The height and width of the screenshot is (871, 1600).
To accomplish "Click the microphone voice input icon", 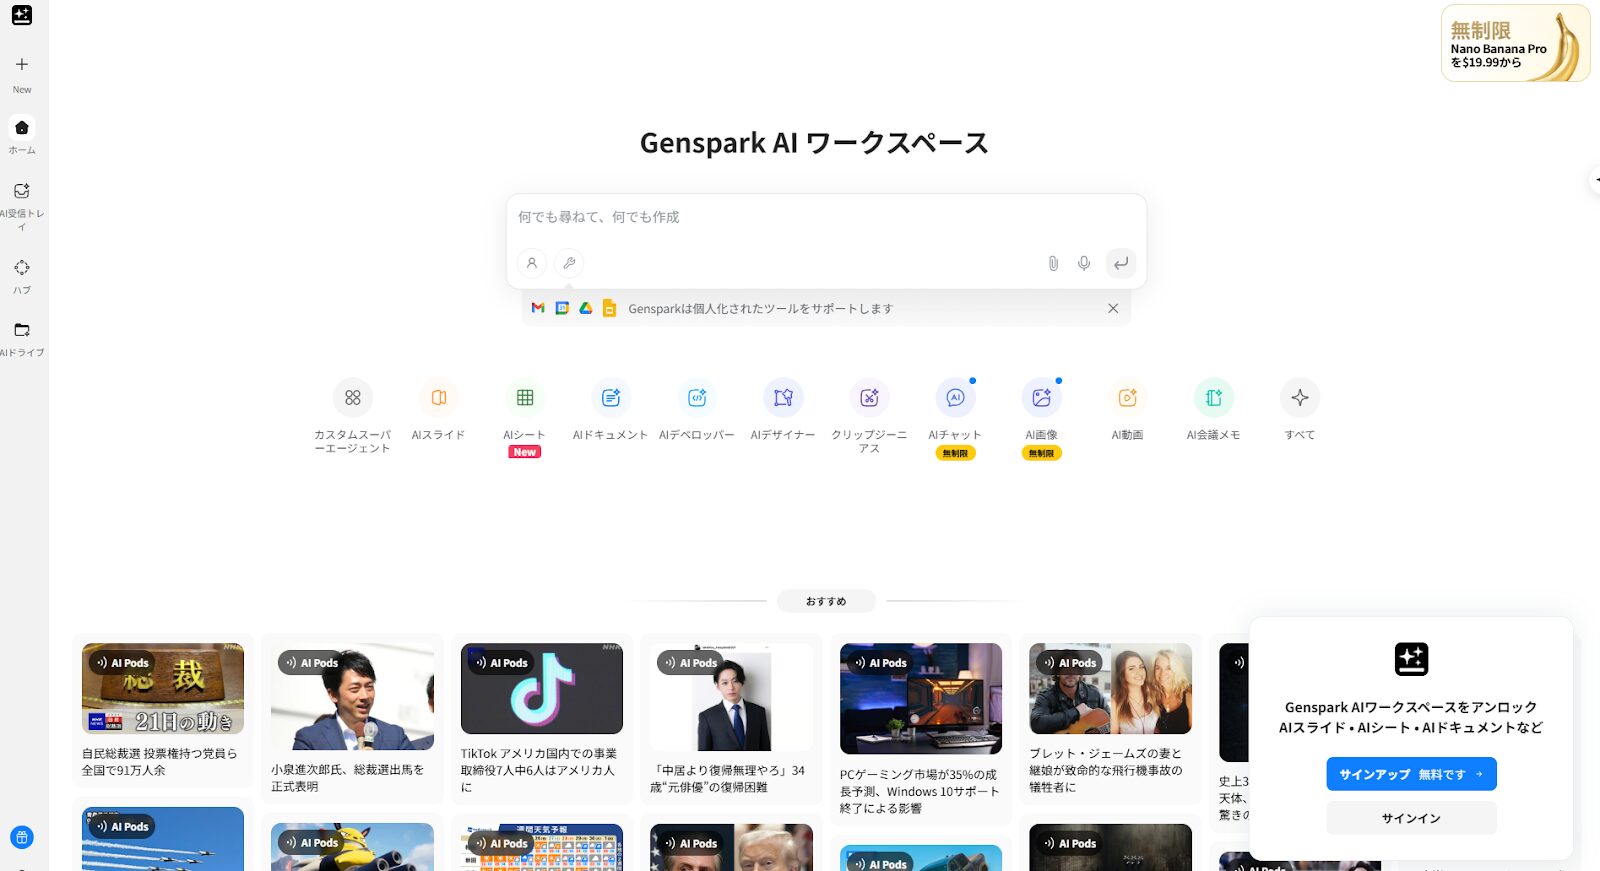I will pyautogui.click(x=1084, y=263).
